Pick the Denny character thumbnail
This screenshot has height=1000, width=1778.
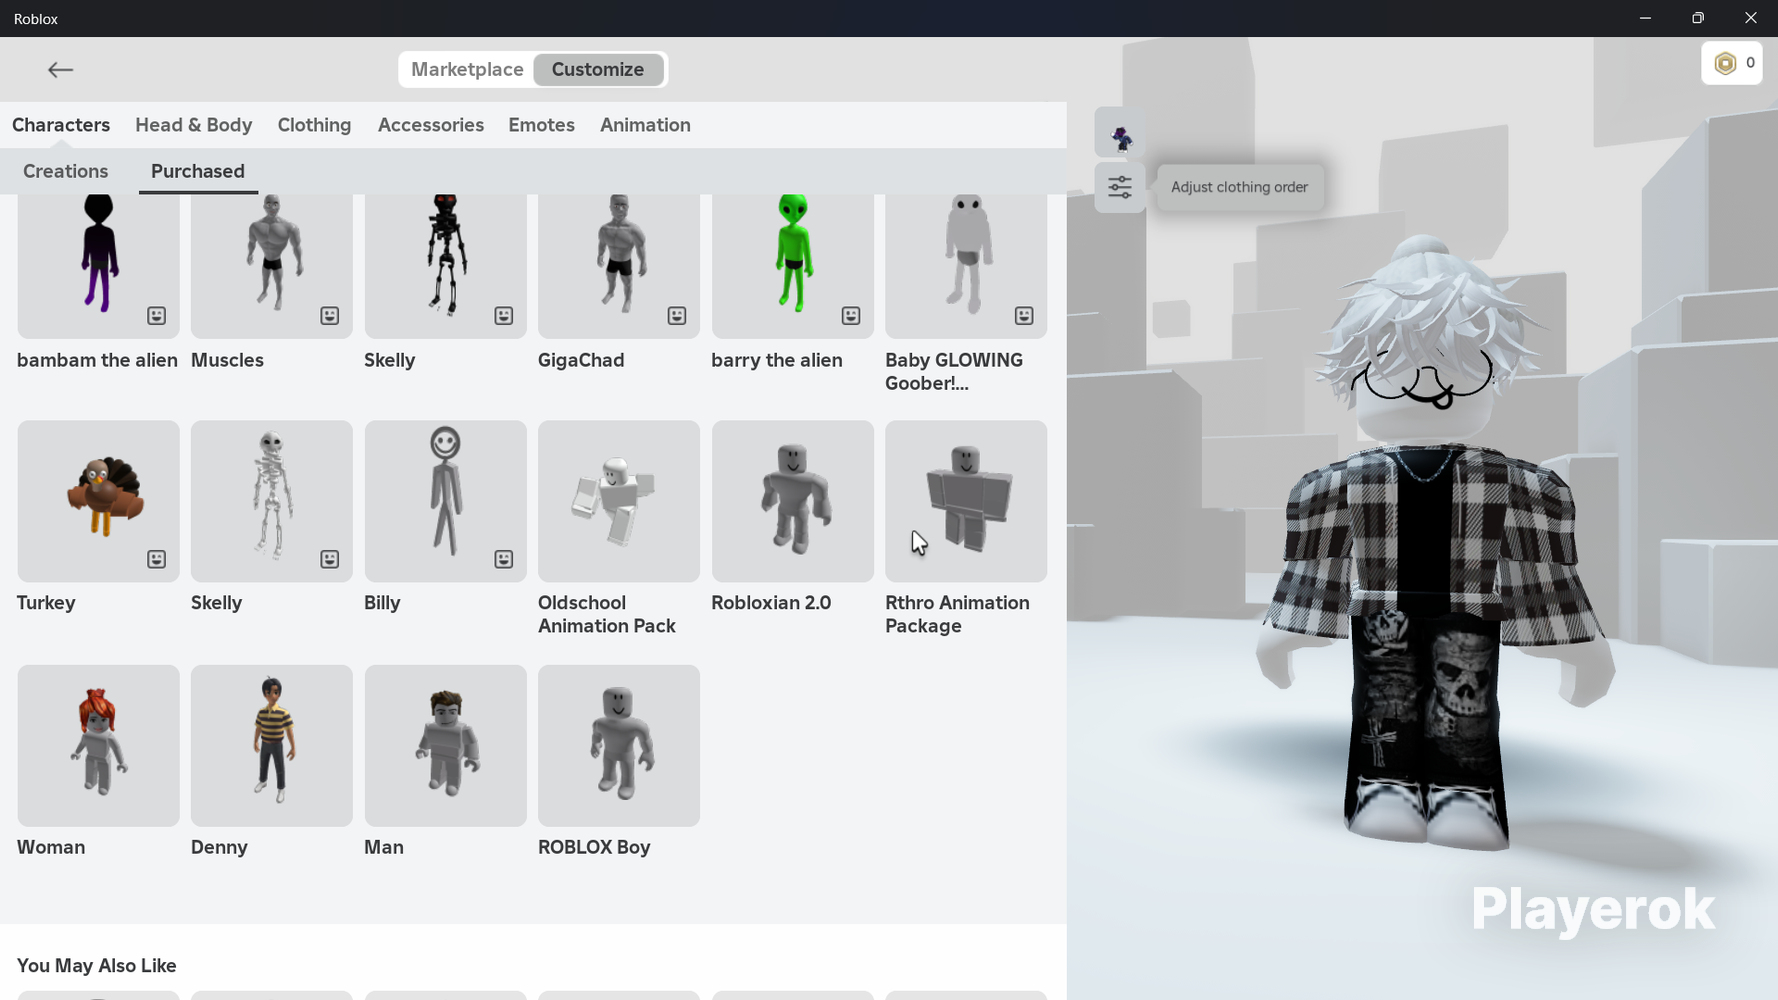coord(272,746)
